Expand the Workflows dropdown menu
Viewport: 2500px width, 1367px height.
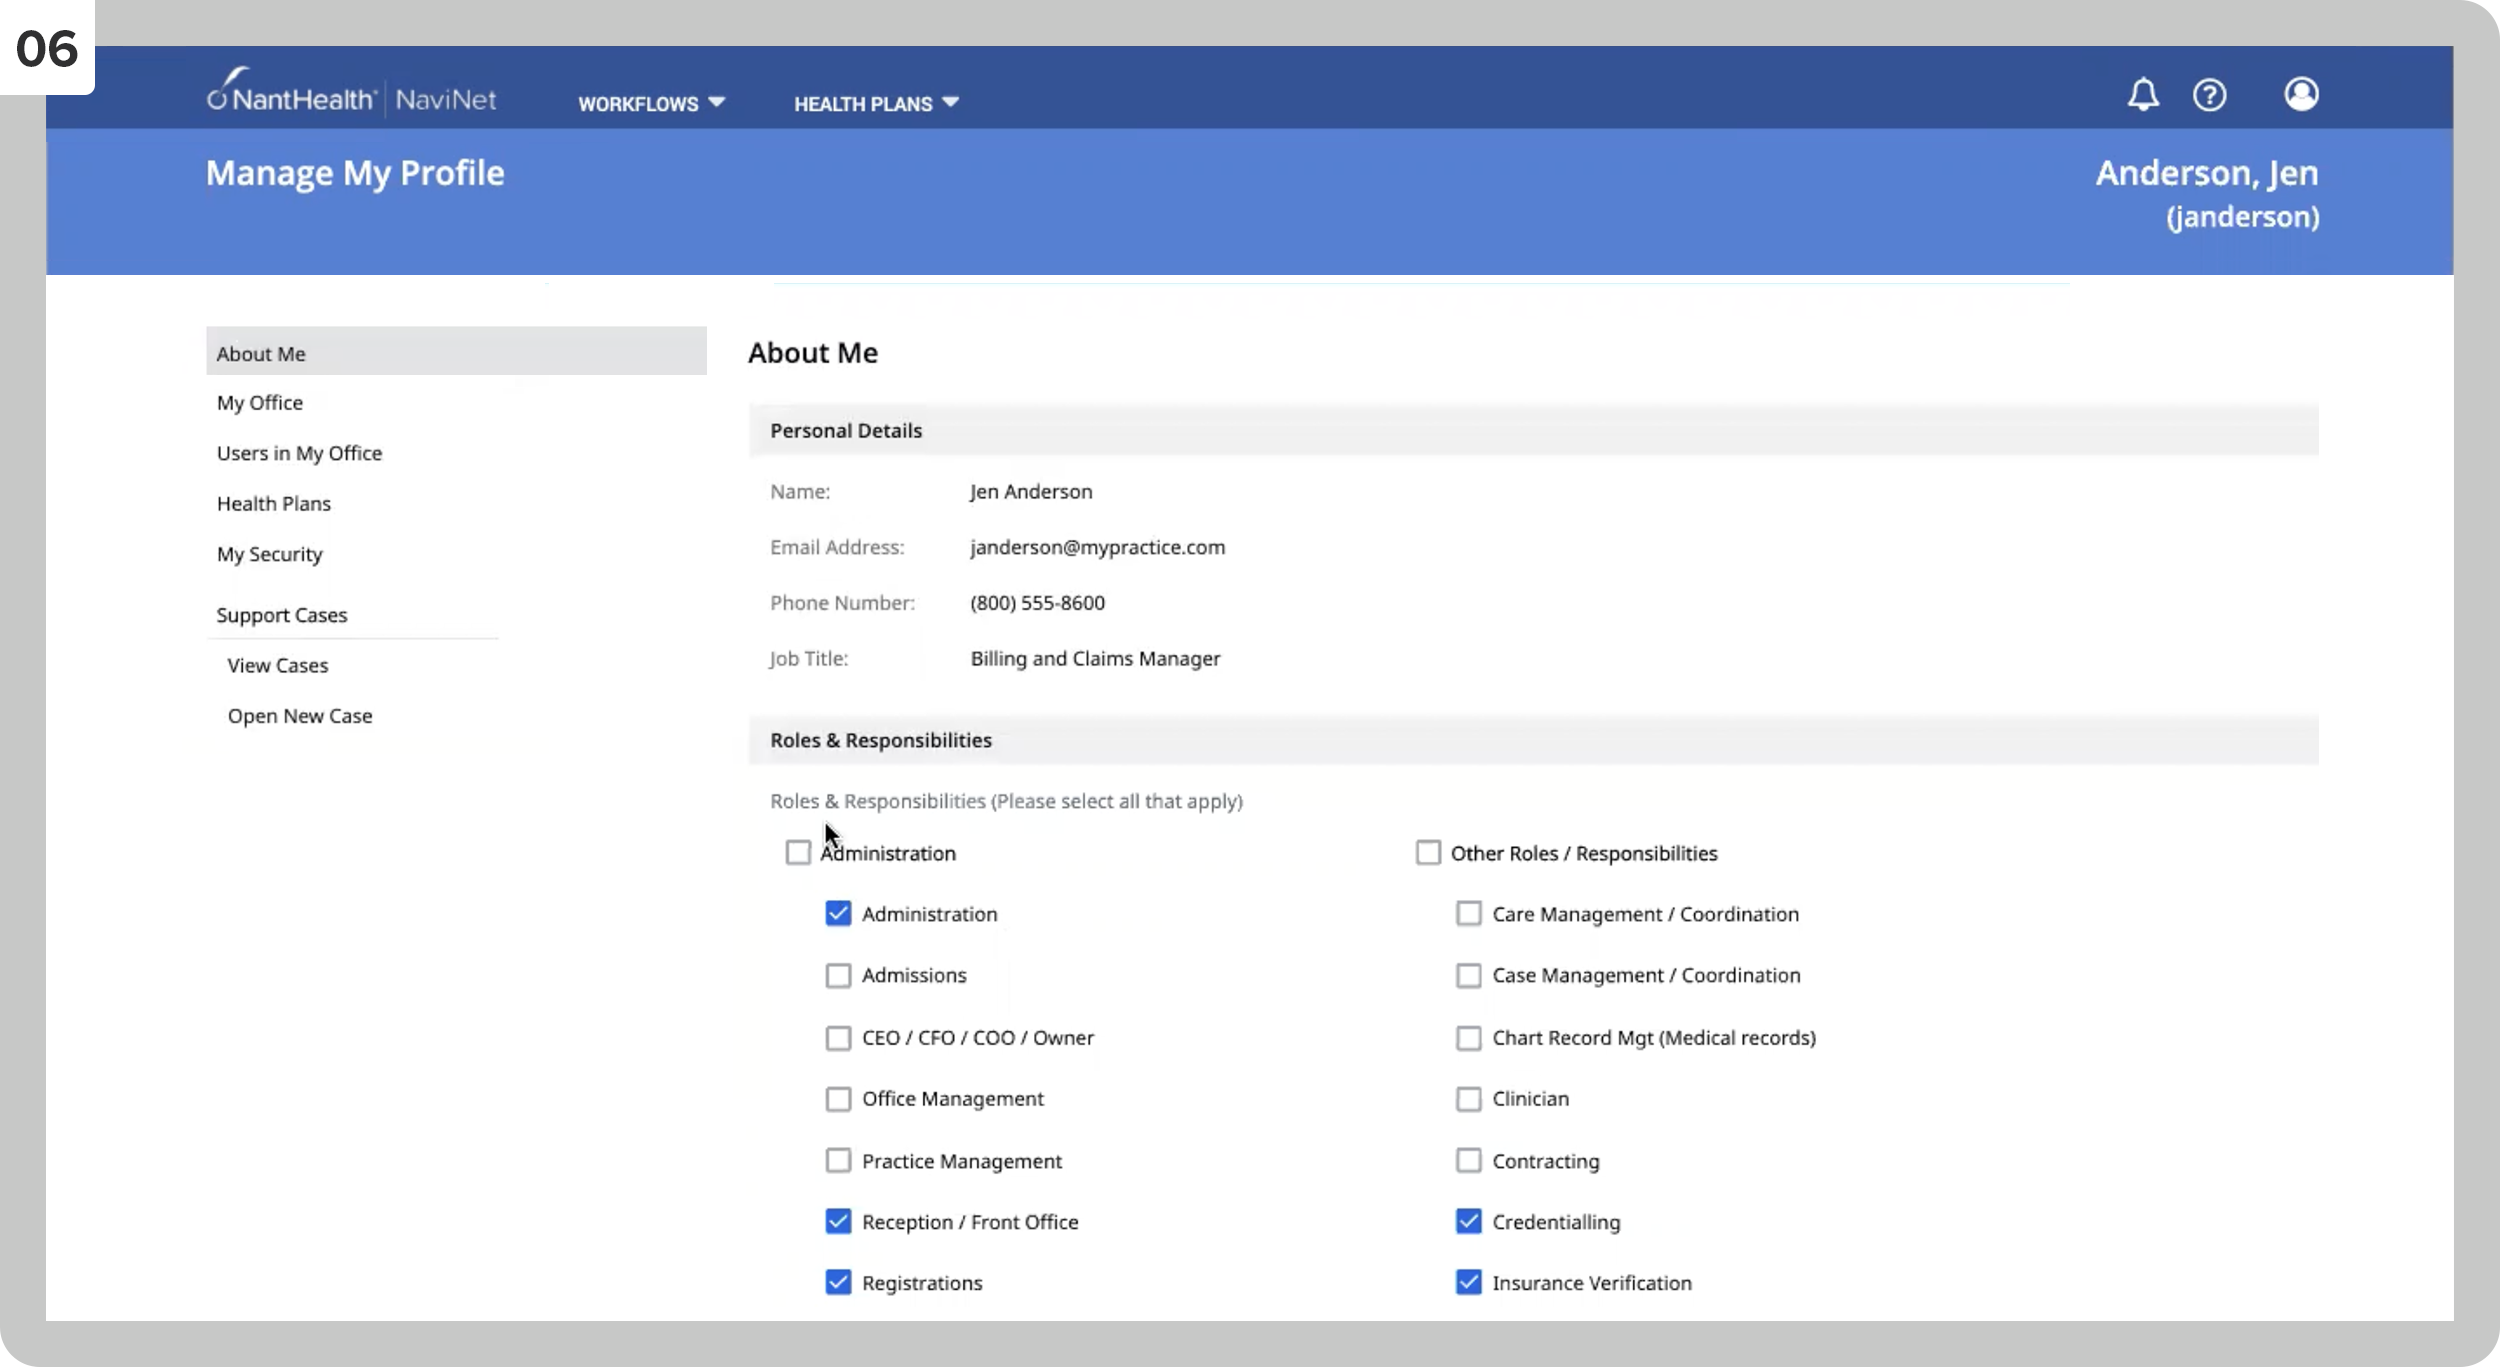pyautogui.click(x=651, y=103)
